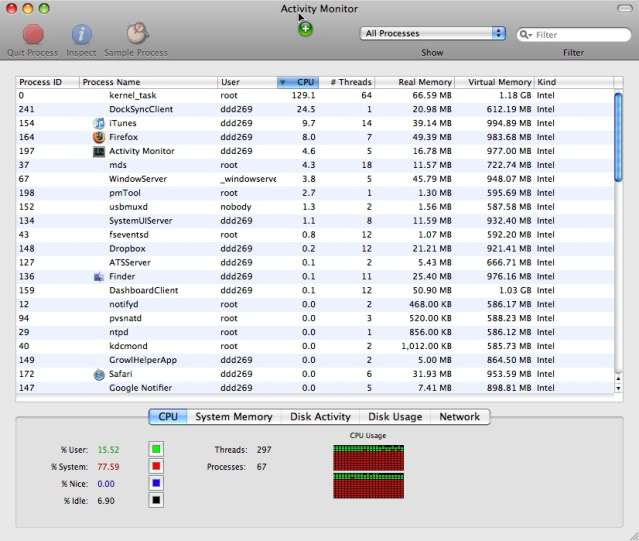Click the lower CPU Usage graph
This screenshot has height=541, width=639.
pyautogui.click(x=368, y=486)
